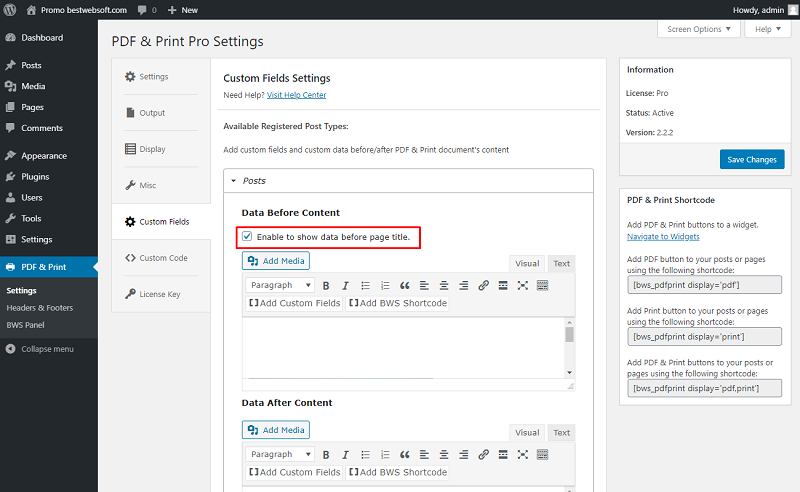Image resolution: width=800 pixels, height=492 pixels.
Task: Select the [bws_pdfprint display='pdf'] shortcode field
Action: [704, 285]
